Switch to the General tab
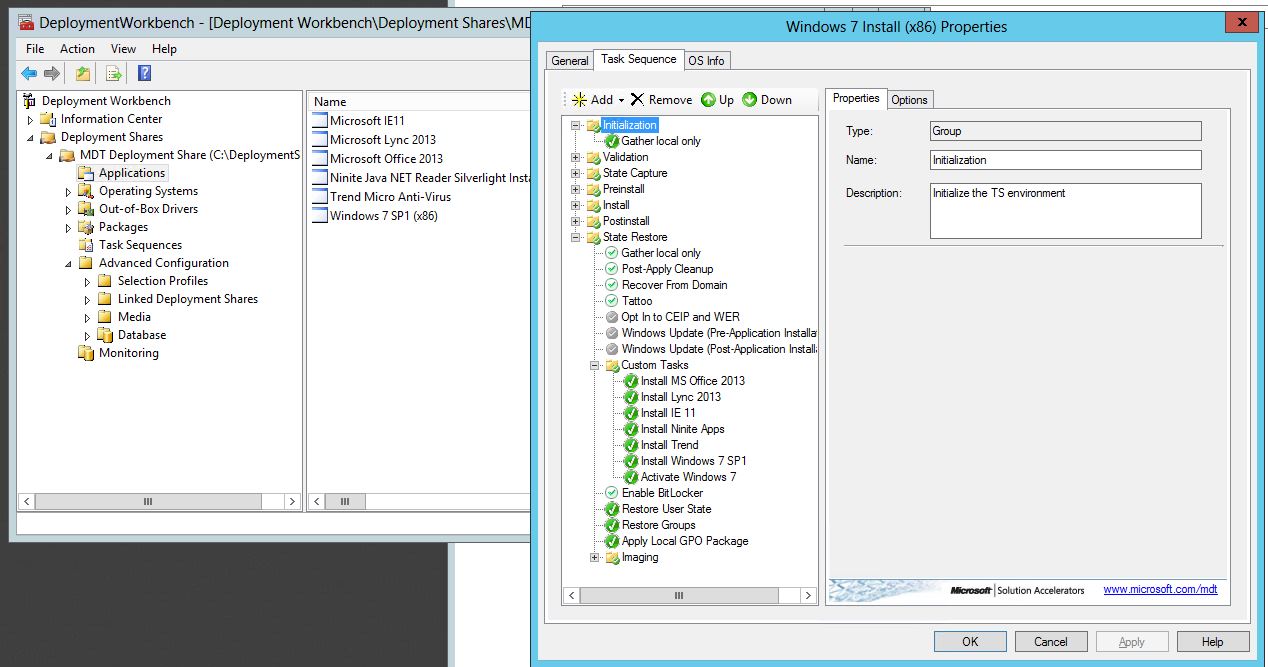1268x667 pixels. [570, 61]
